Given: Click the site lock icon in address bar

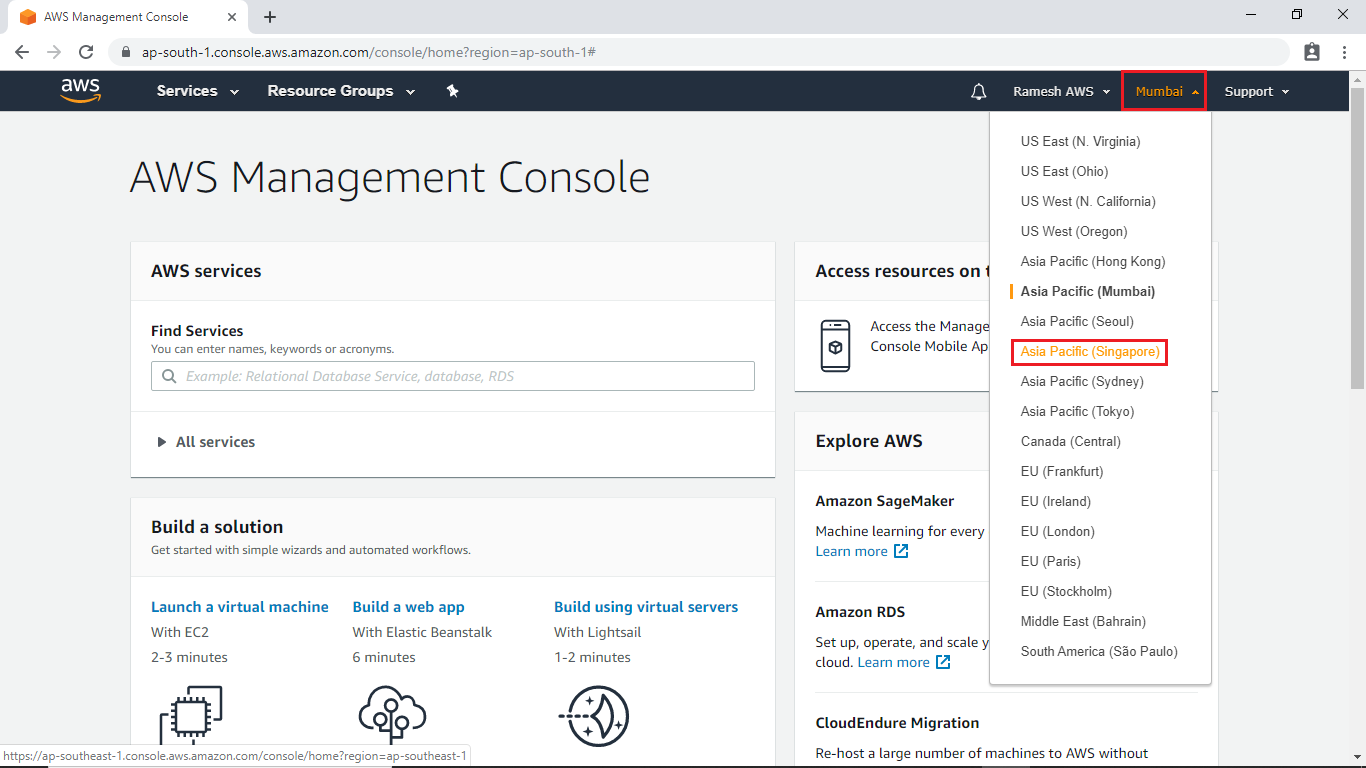Looking at the screenshot, I should click(126, 52).
